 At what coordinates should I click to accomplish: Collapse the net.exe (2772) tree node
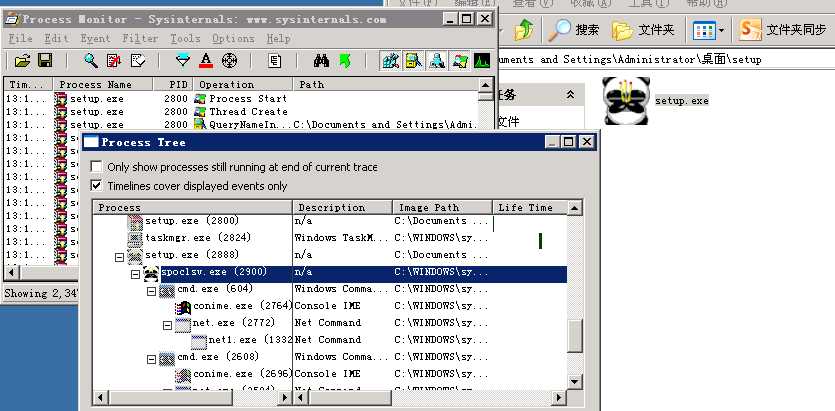(167, 325)
